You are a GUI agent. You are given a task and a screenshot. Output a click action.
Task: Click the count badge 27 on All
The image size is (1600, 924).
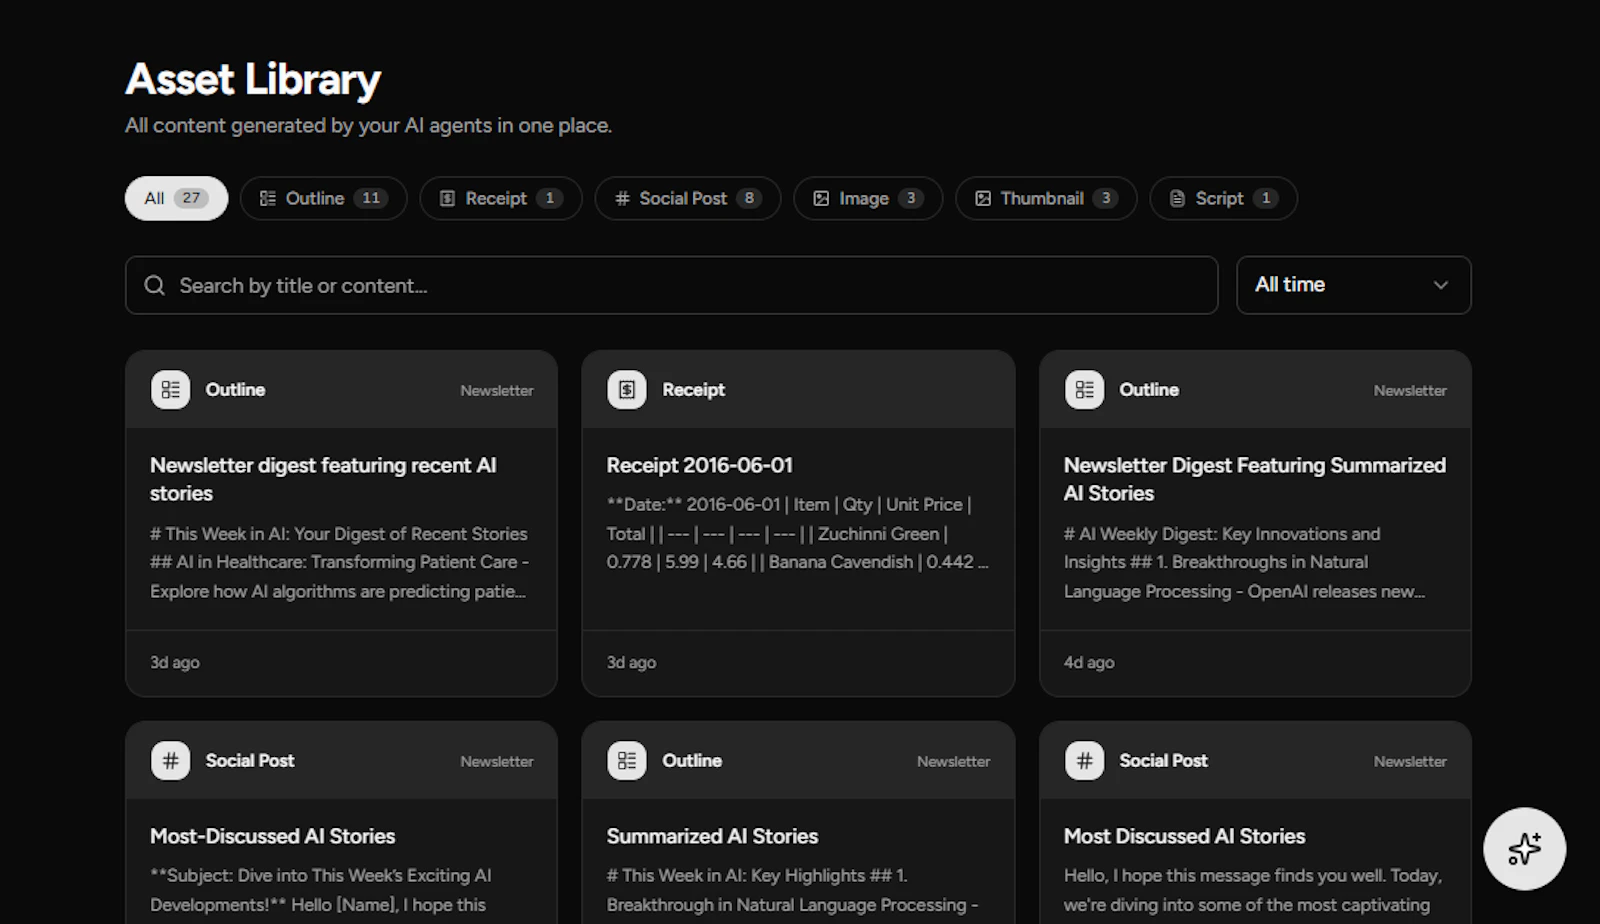191,198
